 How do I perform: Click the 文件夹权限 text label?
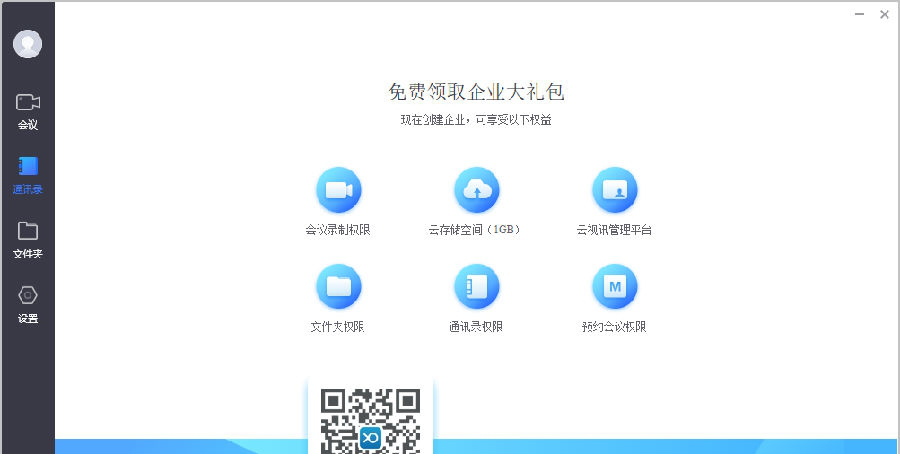338,327
